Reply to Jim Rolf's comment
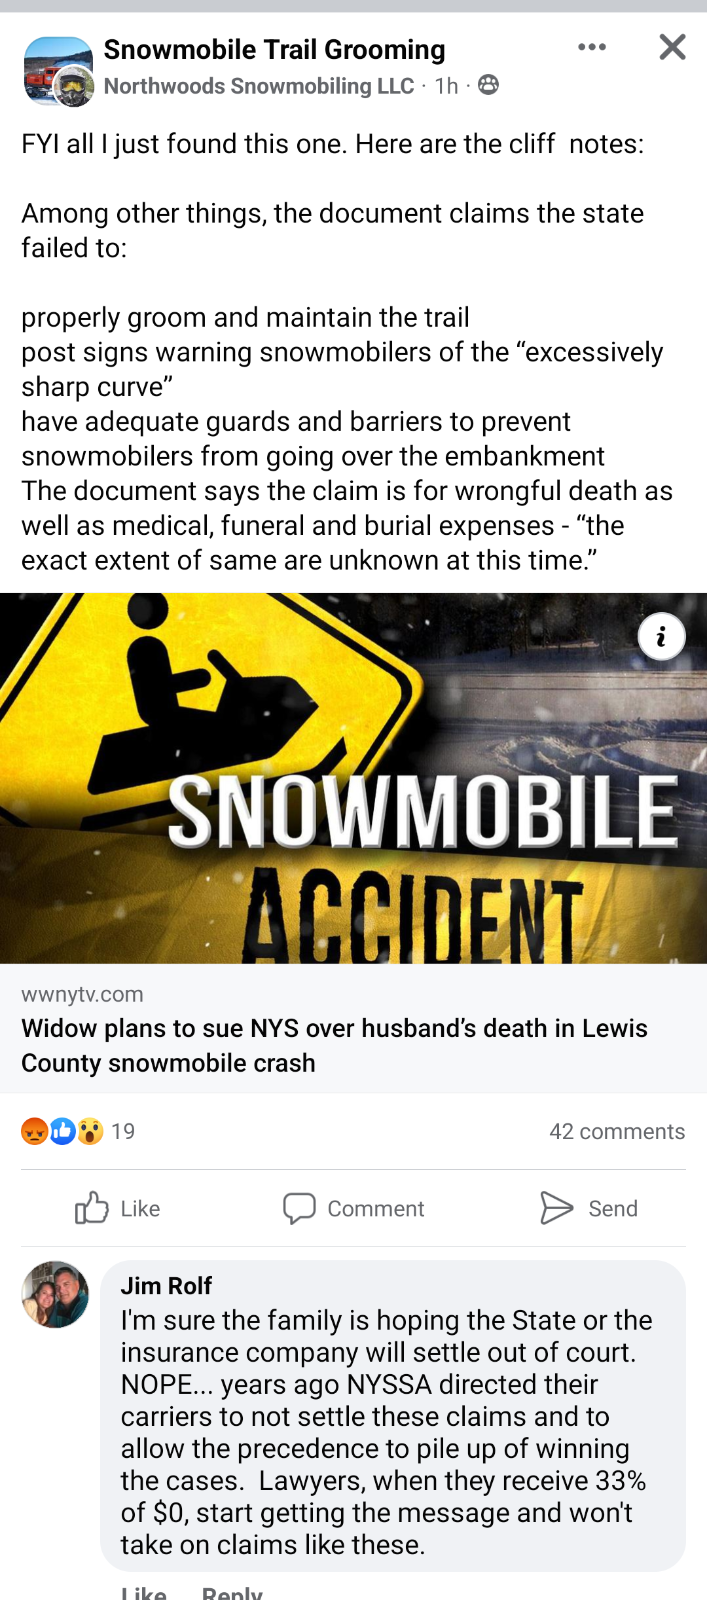Screen dimensions: 707x1600 point(232,1592)
